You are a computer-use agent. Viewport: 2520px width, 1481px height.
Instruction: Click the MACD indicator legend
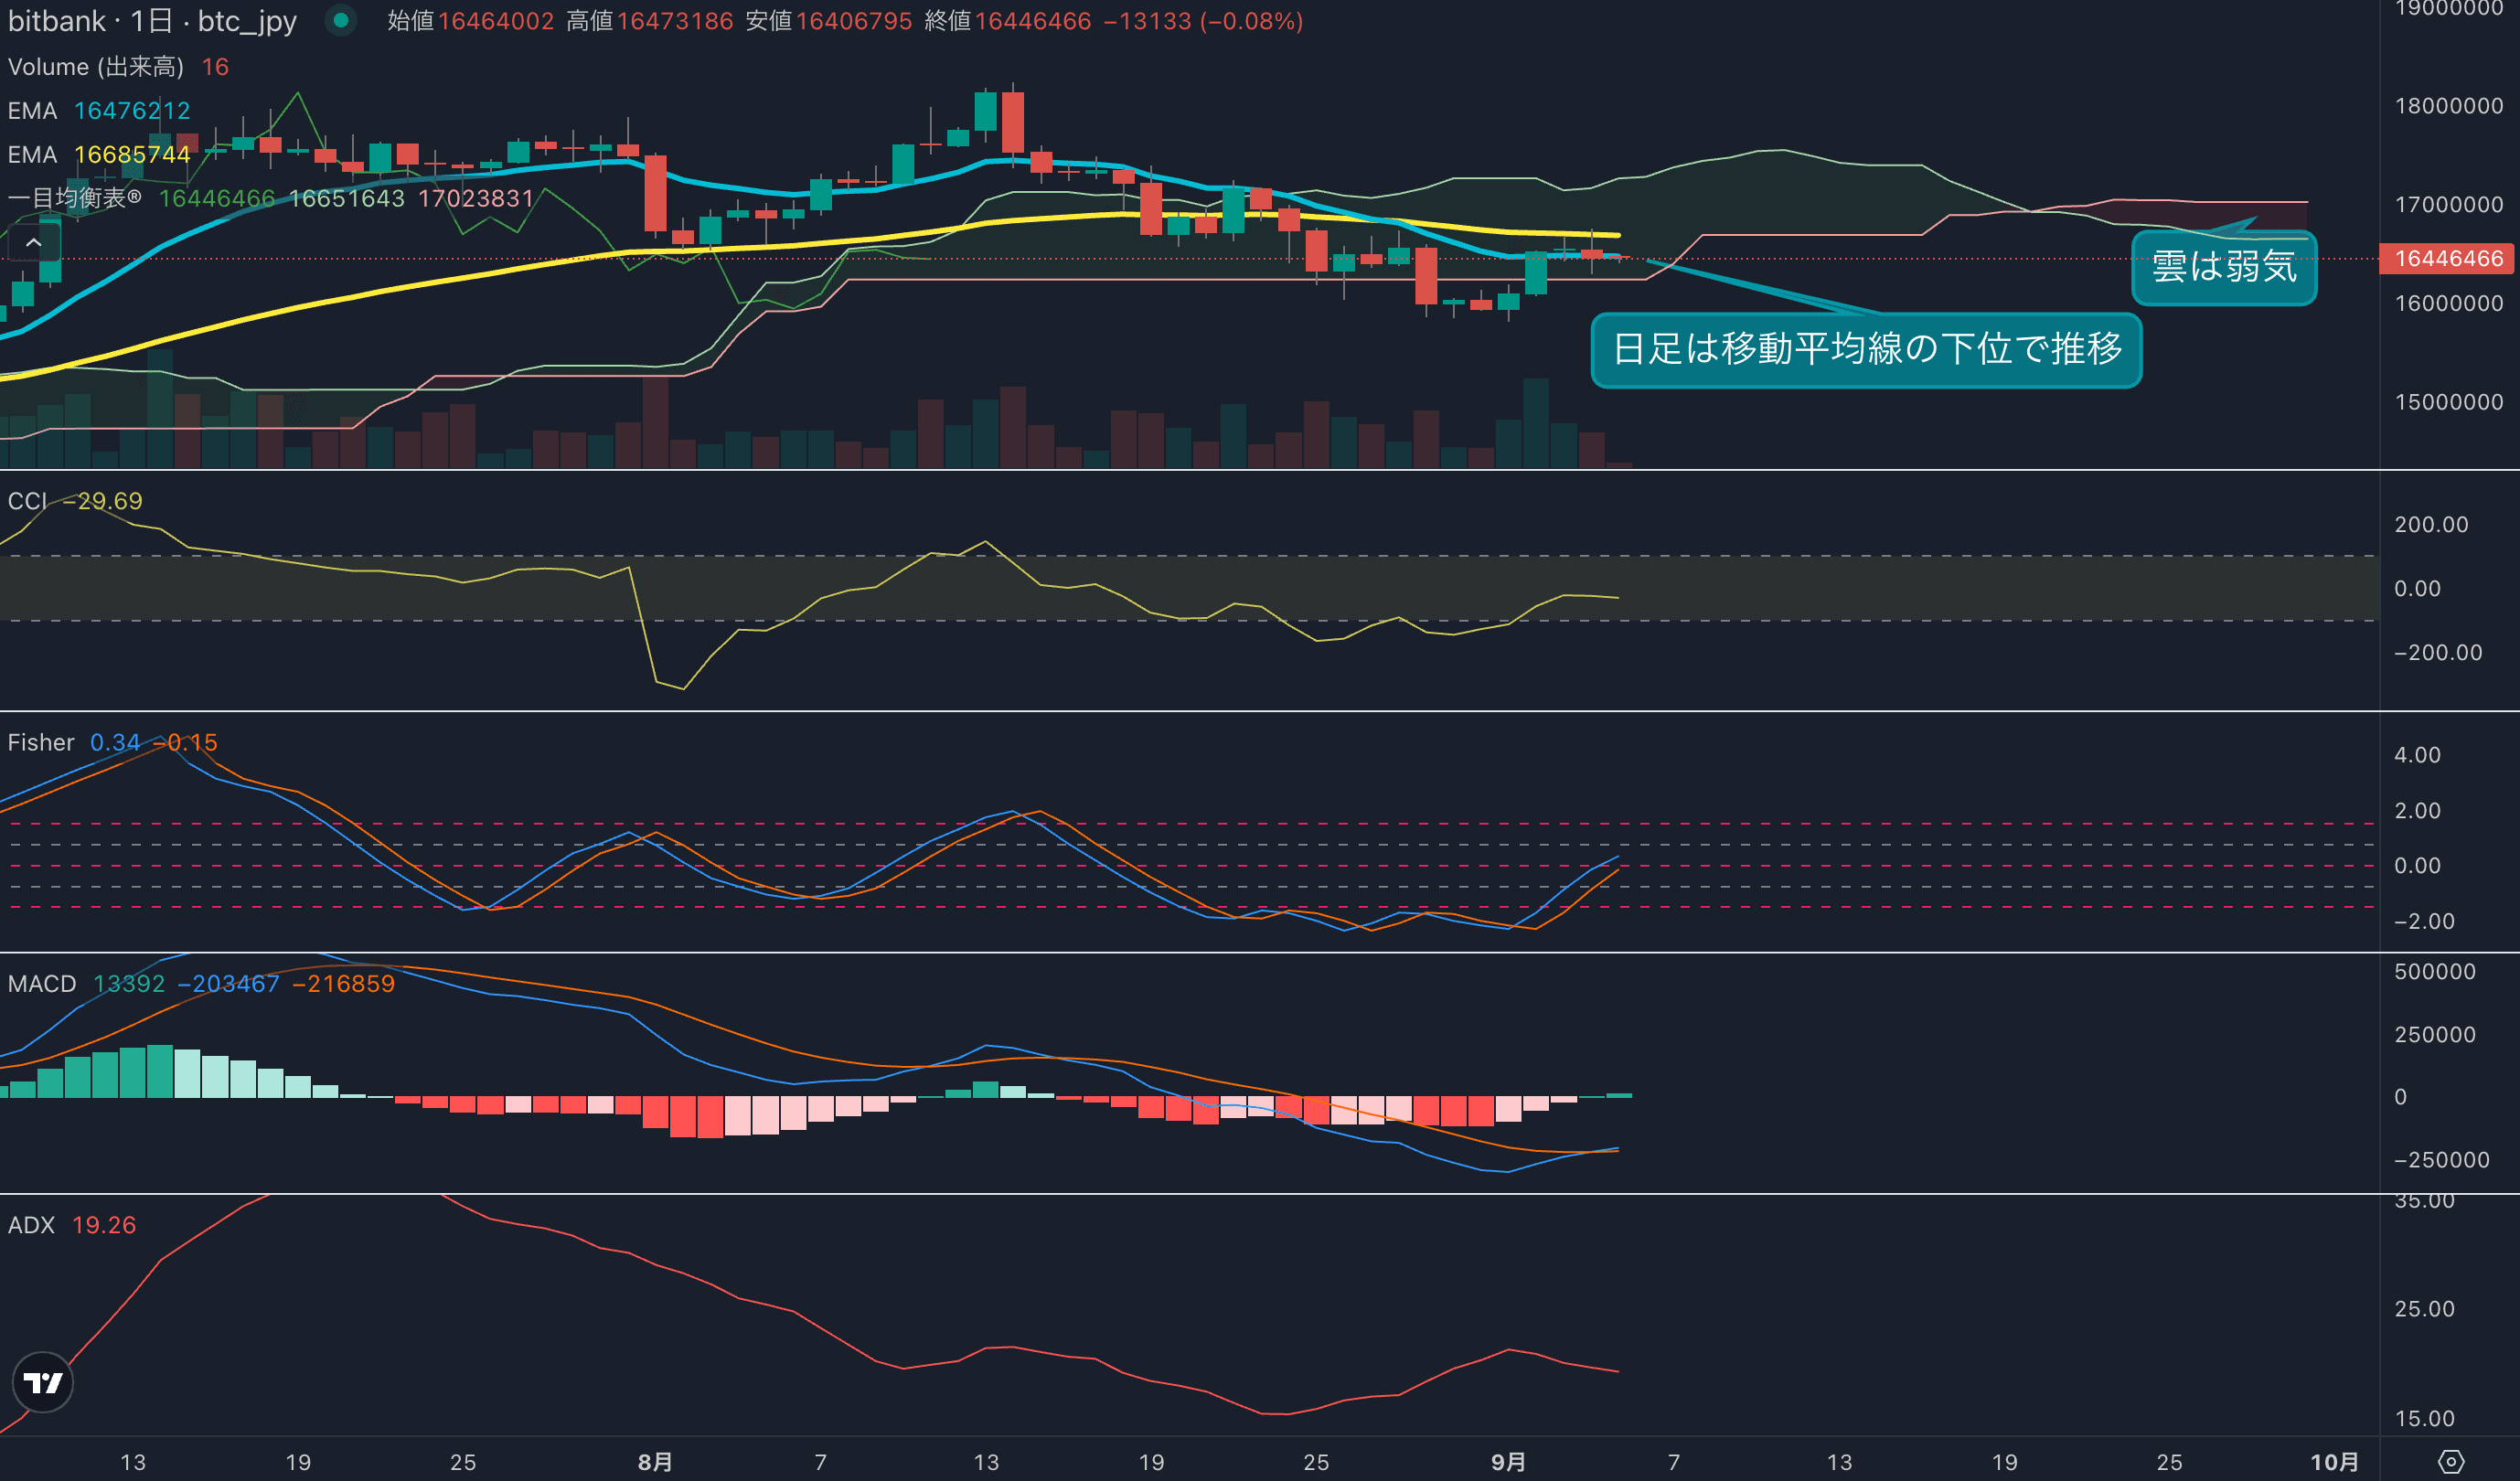42,983
